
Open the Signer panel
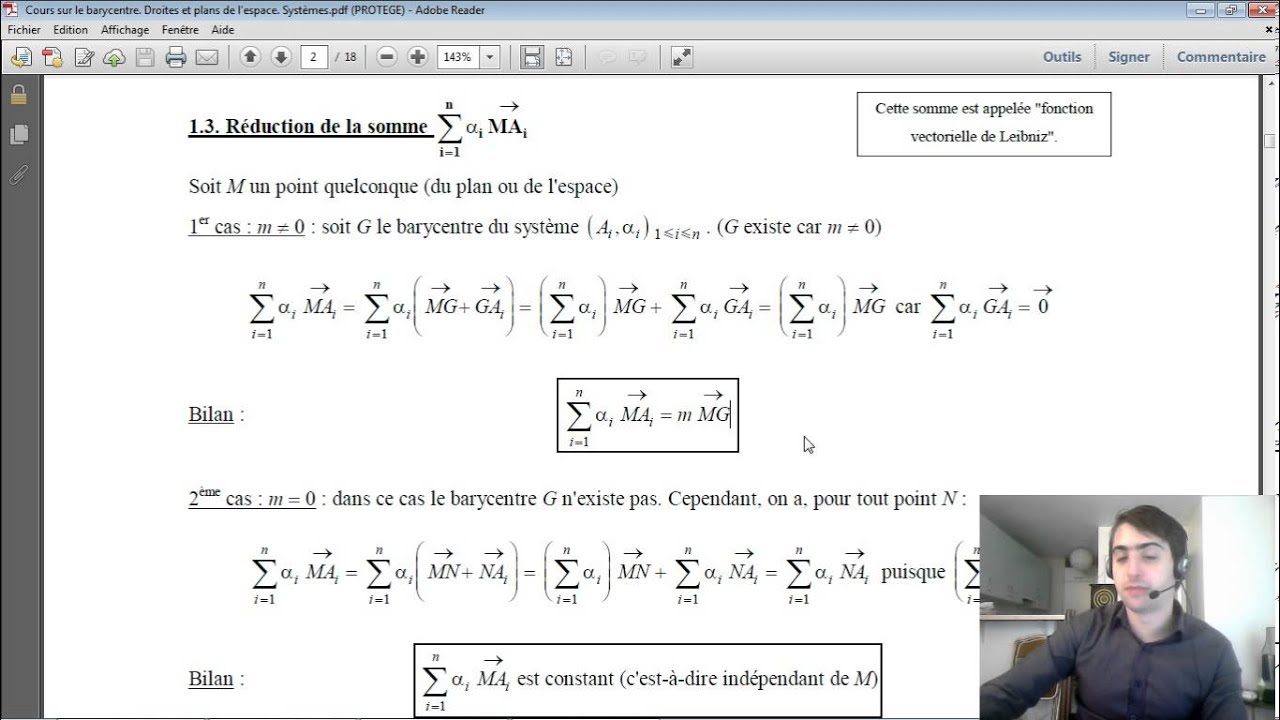1129,57
